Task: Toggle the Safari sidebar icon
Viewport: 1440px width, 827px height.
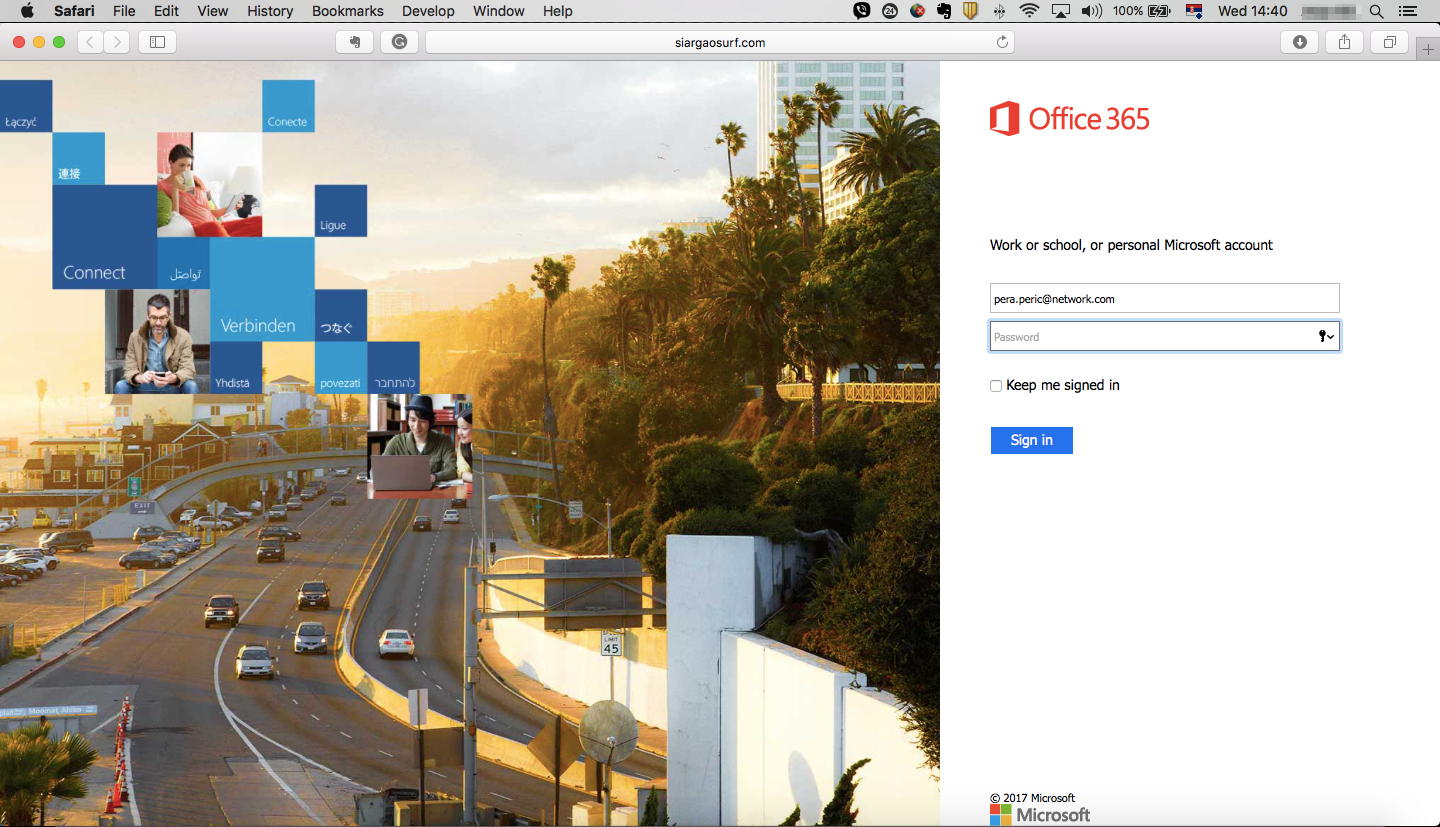Action: point(157,42)
